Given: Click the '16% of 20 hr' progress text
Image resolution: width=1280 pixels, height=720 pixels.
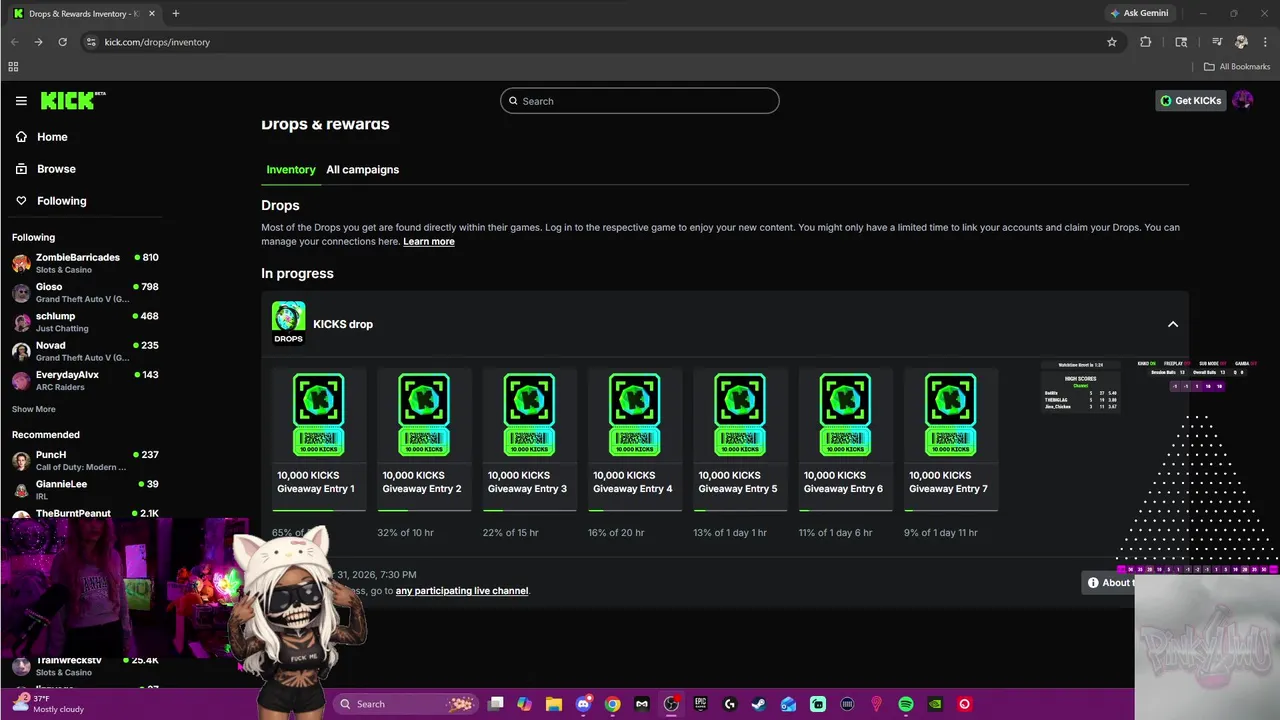Looking at the screenshot, I should click(x=616, y=532).
